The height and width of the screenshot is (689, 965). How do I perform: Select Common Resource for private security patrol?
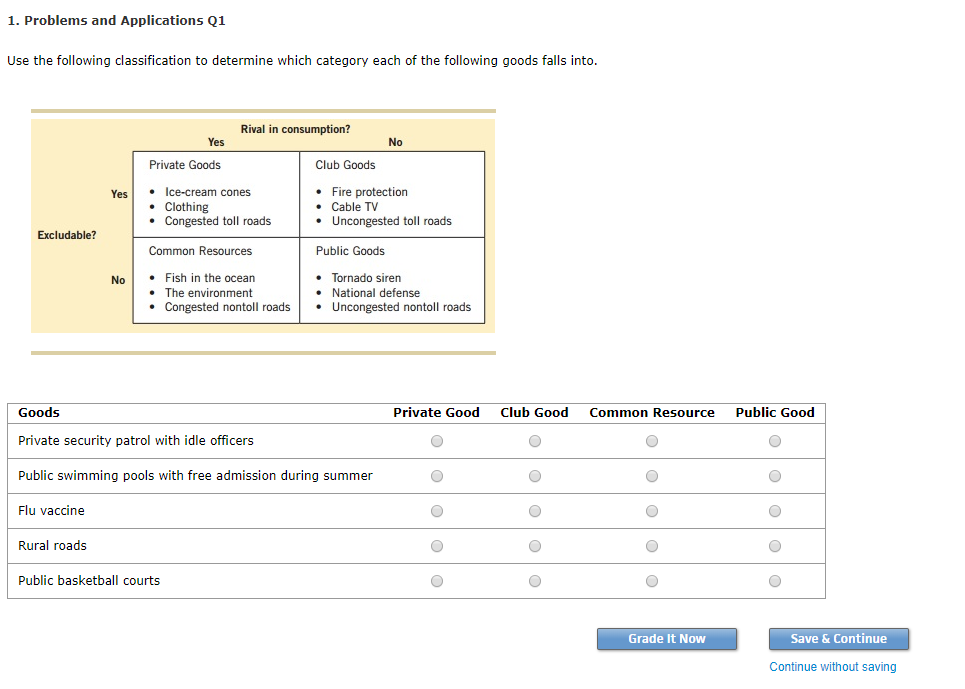pos(651,440)
